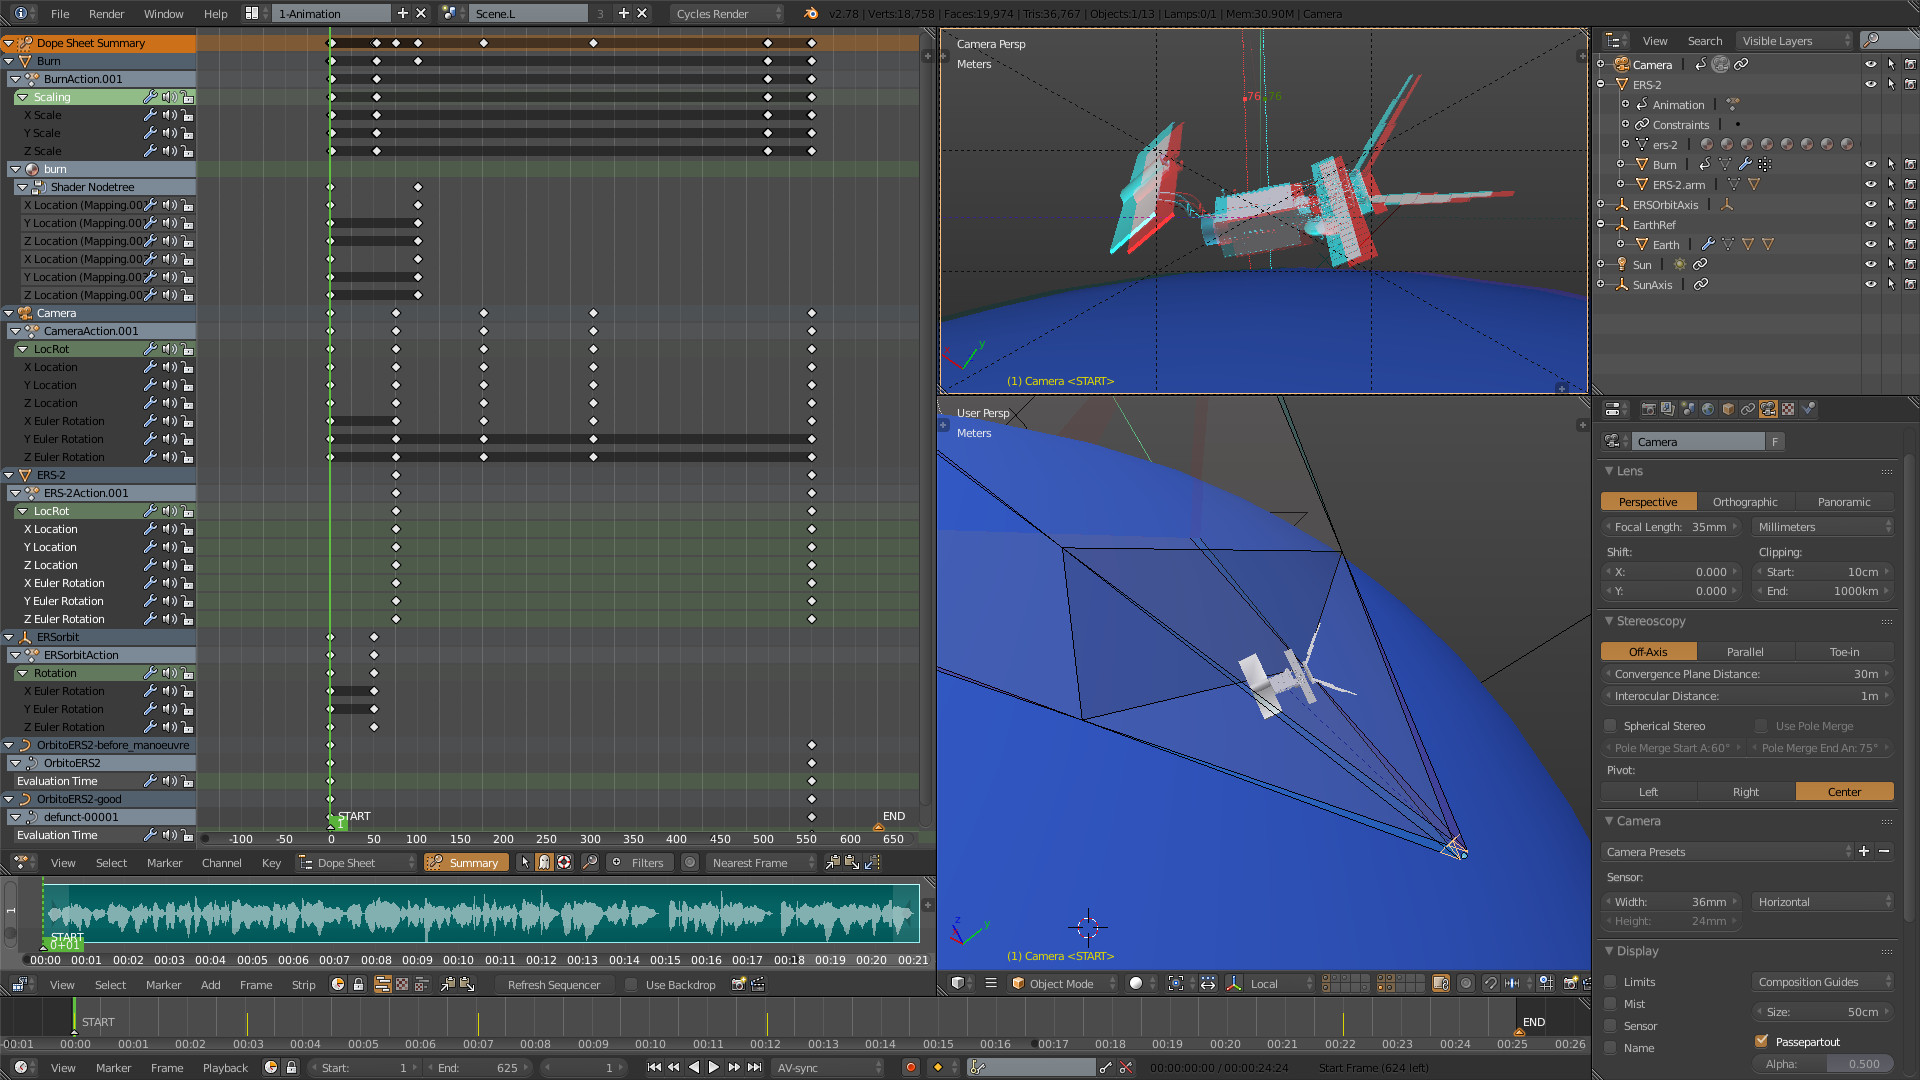Image resolution: width=1920 pixels, height=1080 pixels.
Task: Select the Orthographic lens type
Action: pos(1745,502)
